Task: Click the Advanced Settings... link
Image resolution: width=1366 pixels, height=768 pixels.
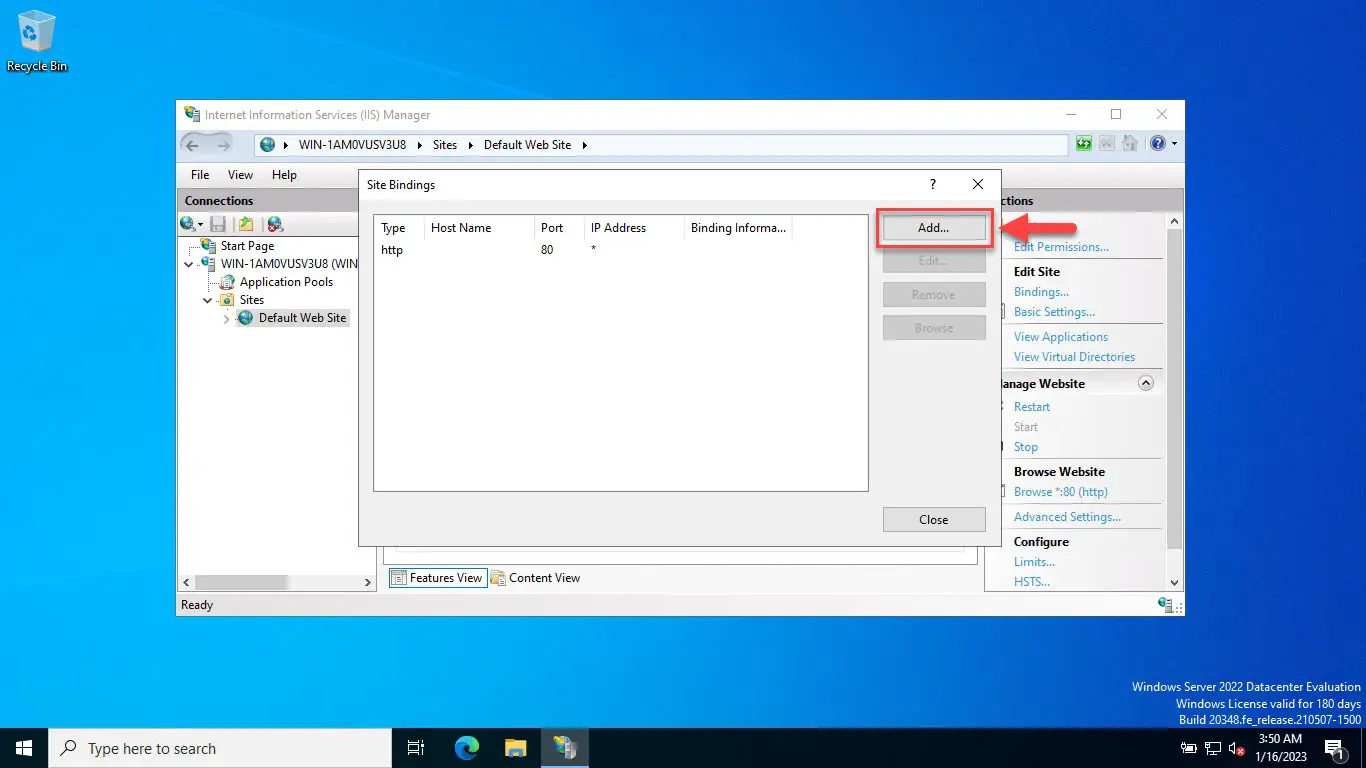Action: (x=1067, y=517)
